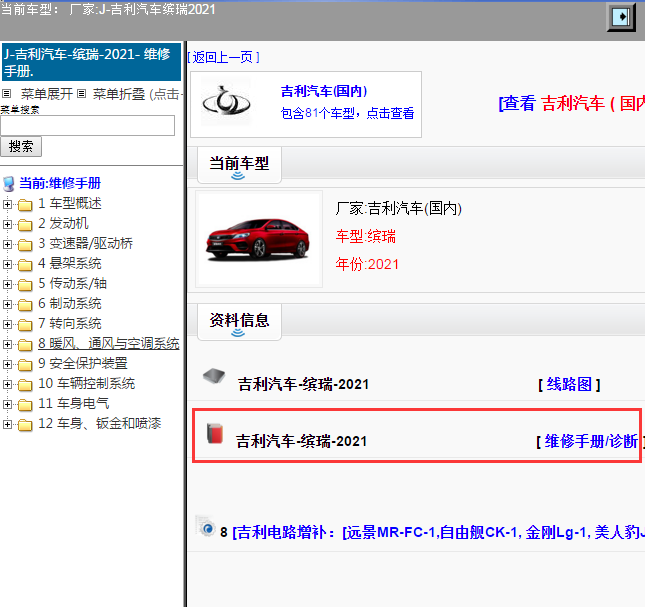Click the red Binrui car thumbnail
Image resolution: width=645 pixels, height=607 pixels.
tap(259, 239)
